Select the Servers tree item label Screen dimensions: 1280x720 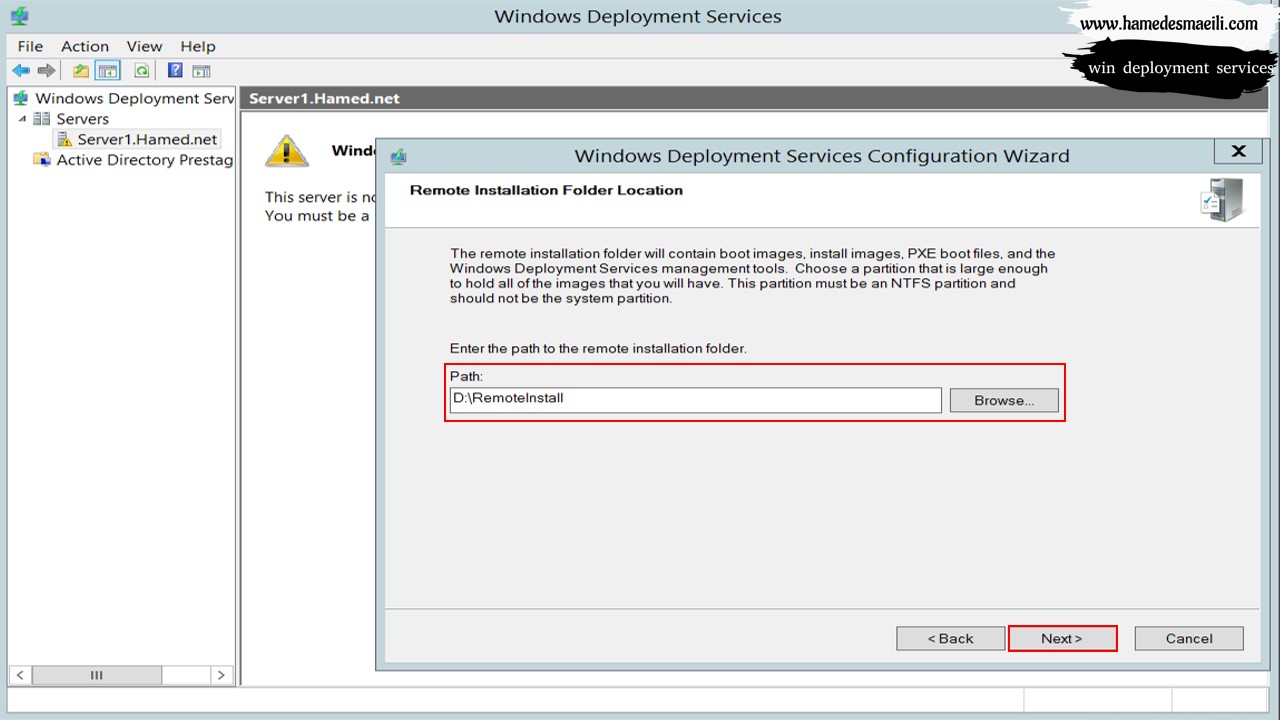tap(82, 119)
